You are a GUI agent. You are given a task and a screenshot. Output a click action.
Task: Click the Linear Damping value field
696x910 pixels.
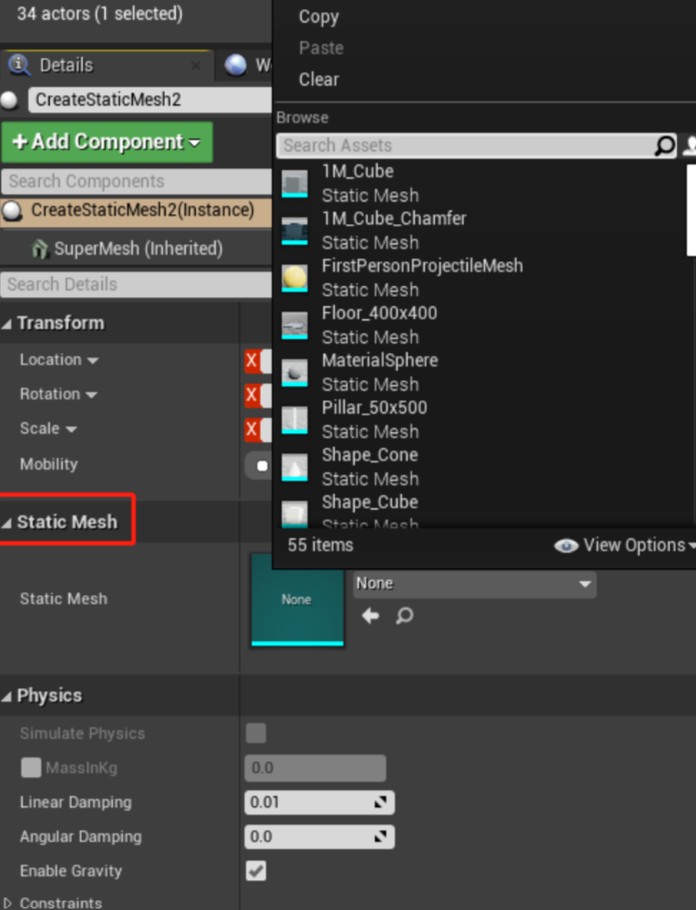coord(319,802)
